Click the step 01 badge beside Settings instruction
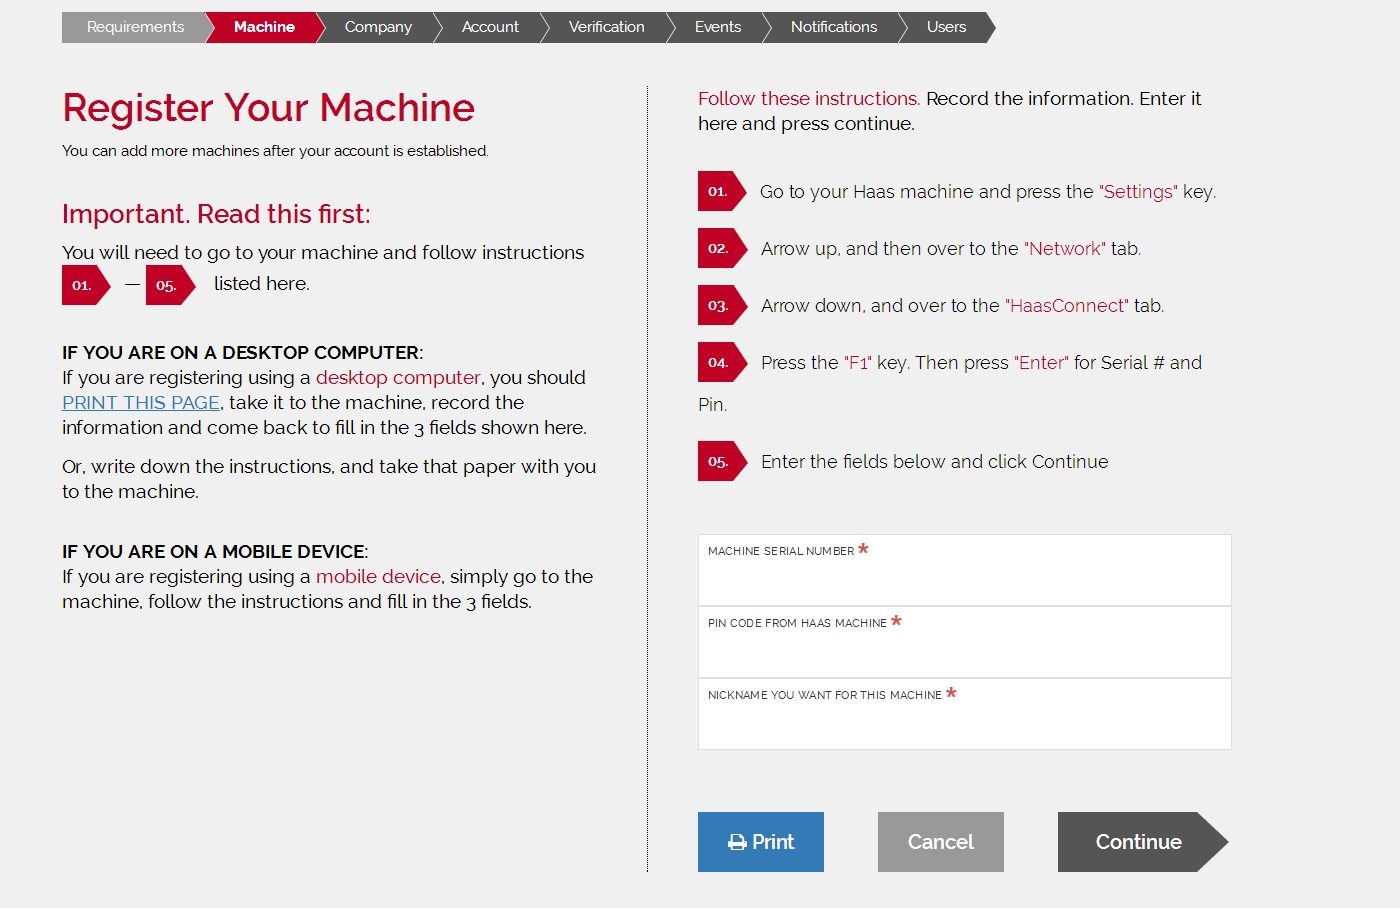The width and height of the screenshot is (1400, 908). [721, 191]
